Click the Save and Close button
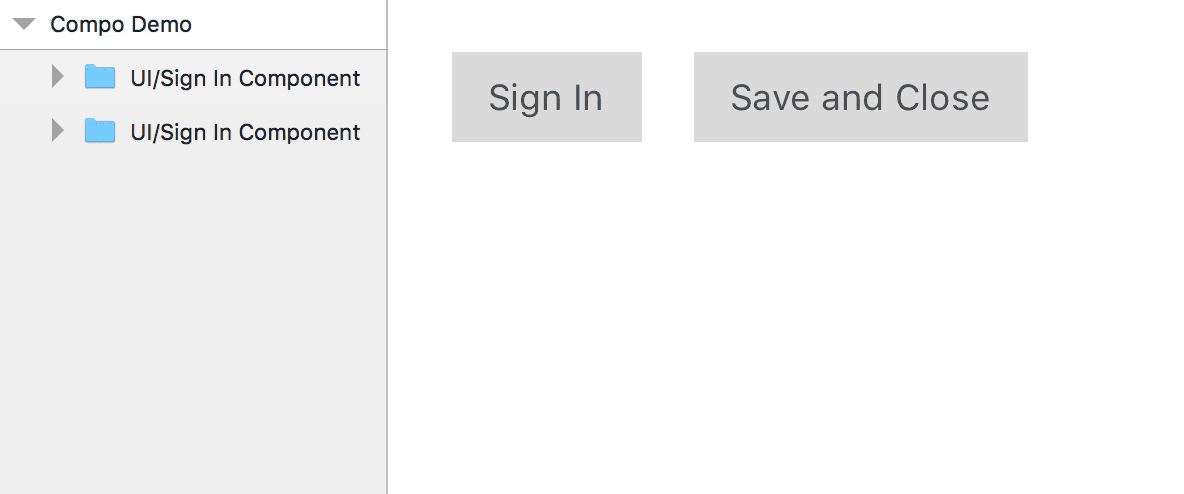This screenshot has width=1184, height=494. (861, 97)
